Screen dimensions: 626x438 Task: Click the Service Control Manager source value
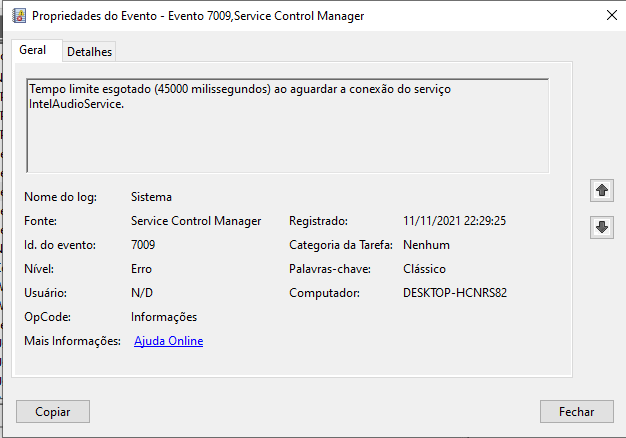196,221
